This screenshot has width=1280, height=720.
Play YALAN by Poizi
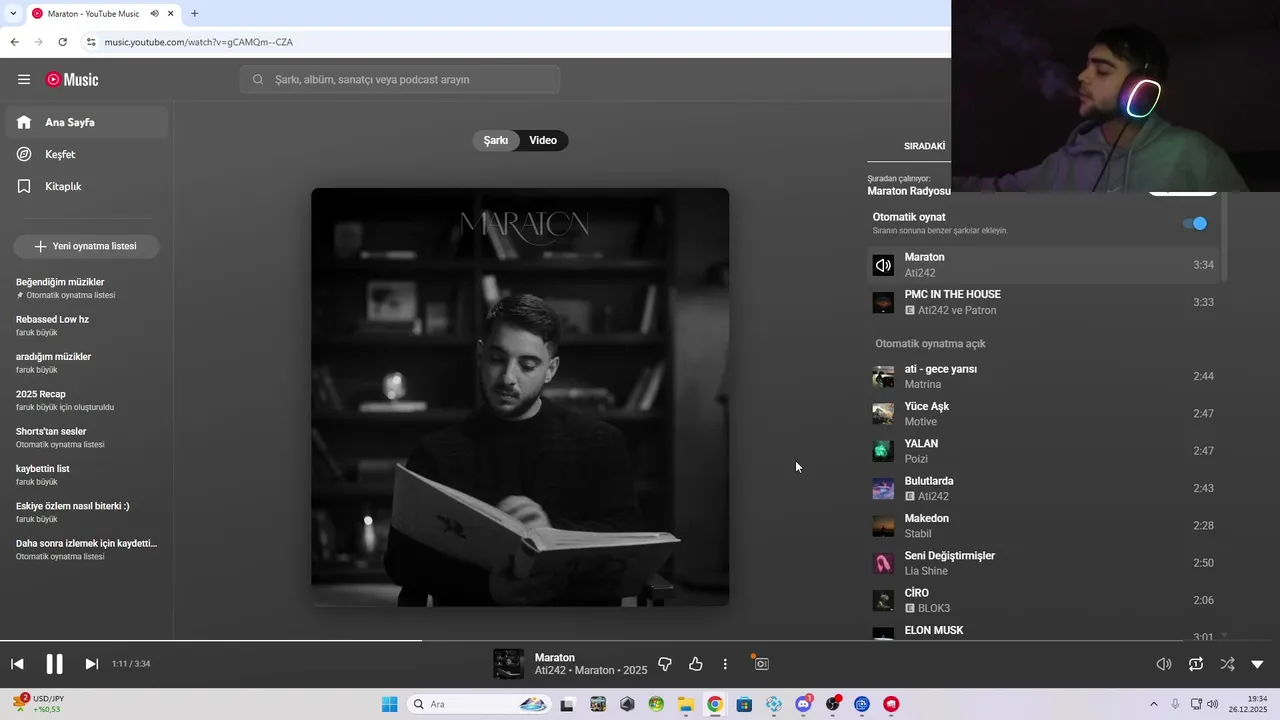1044,451
